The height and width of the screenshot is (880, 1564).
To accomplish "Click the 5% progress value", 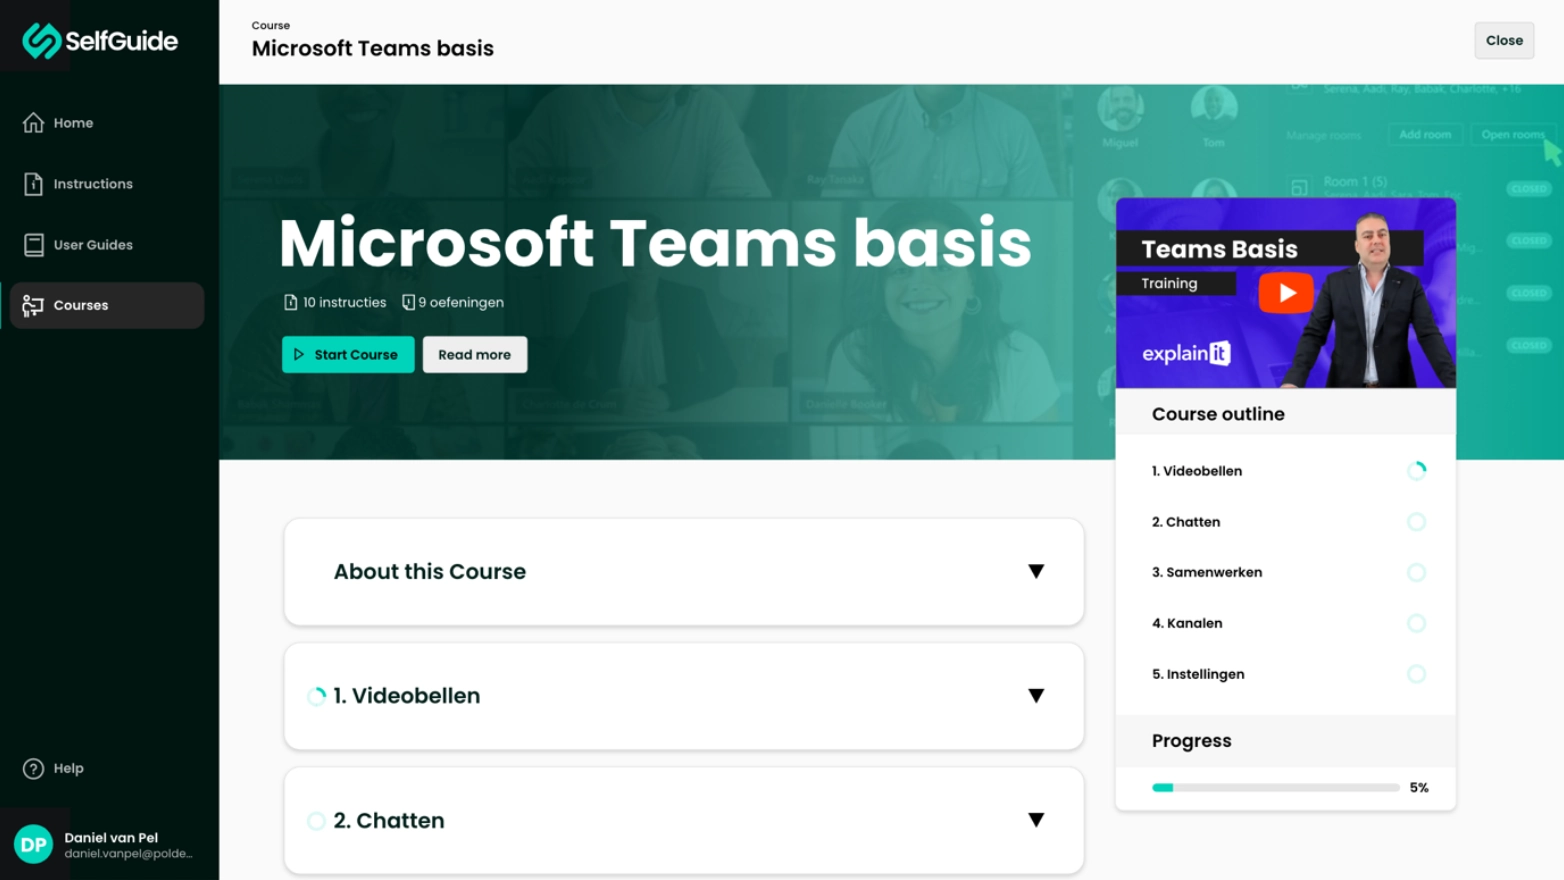I will [1419, 788].
